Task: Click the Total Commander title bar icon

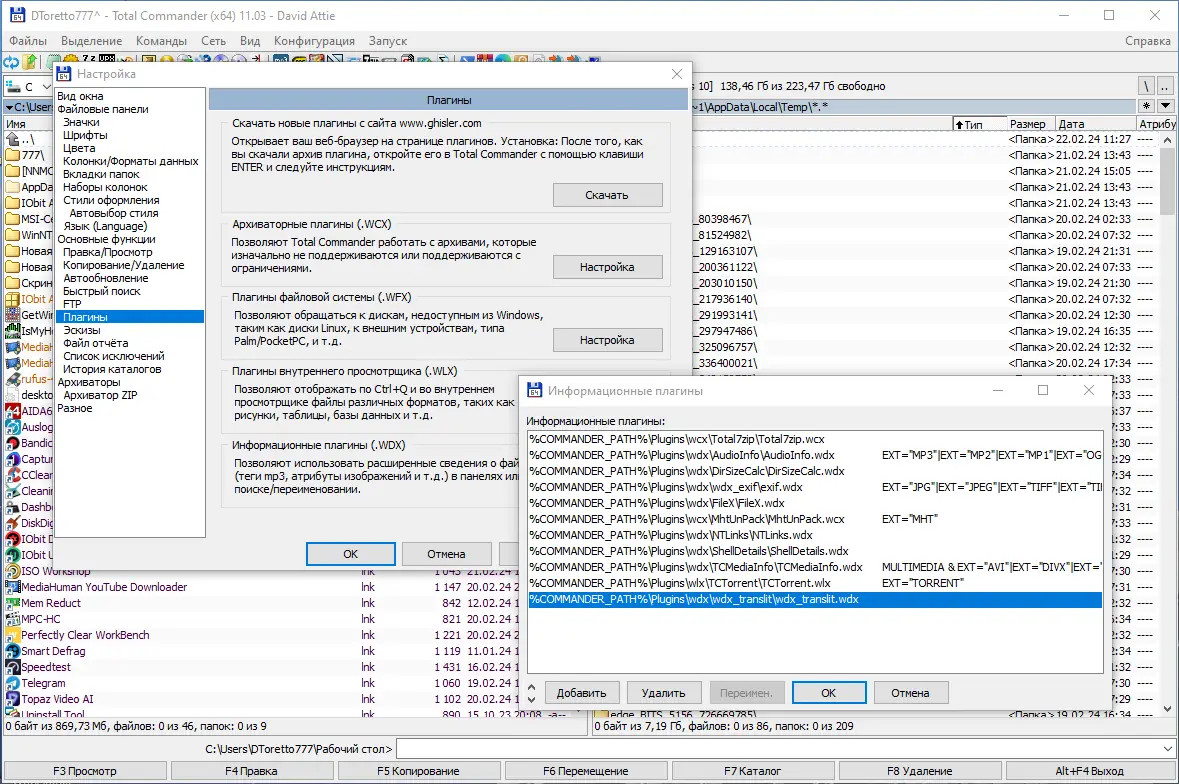Action: pos(17,15)
